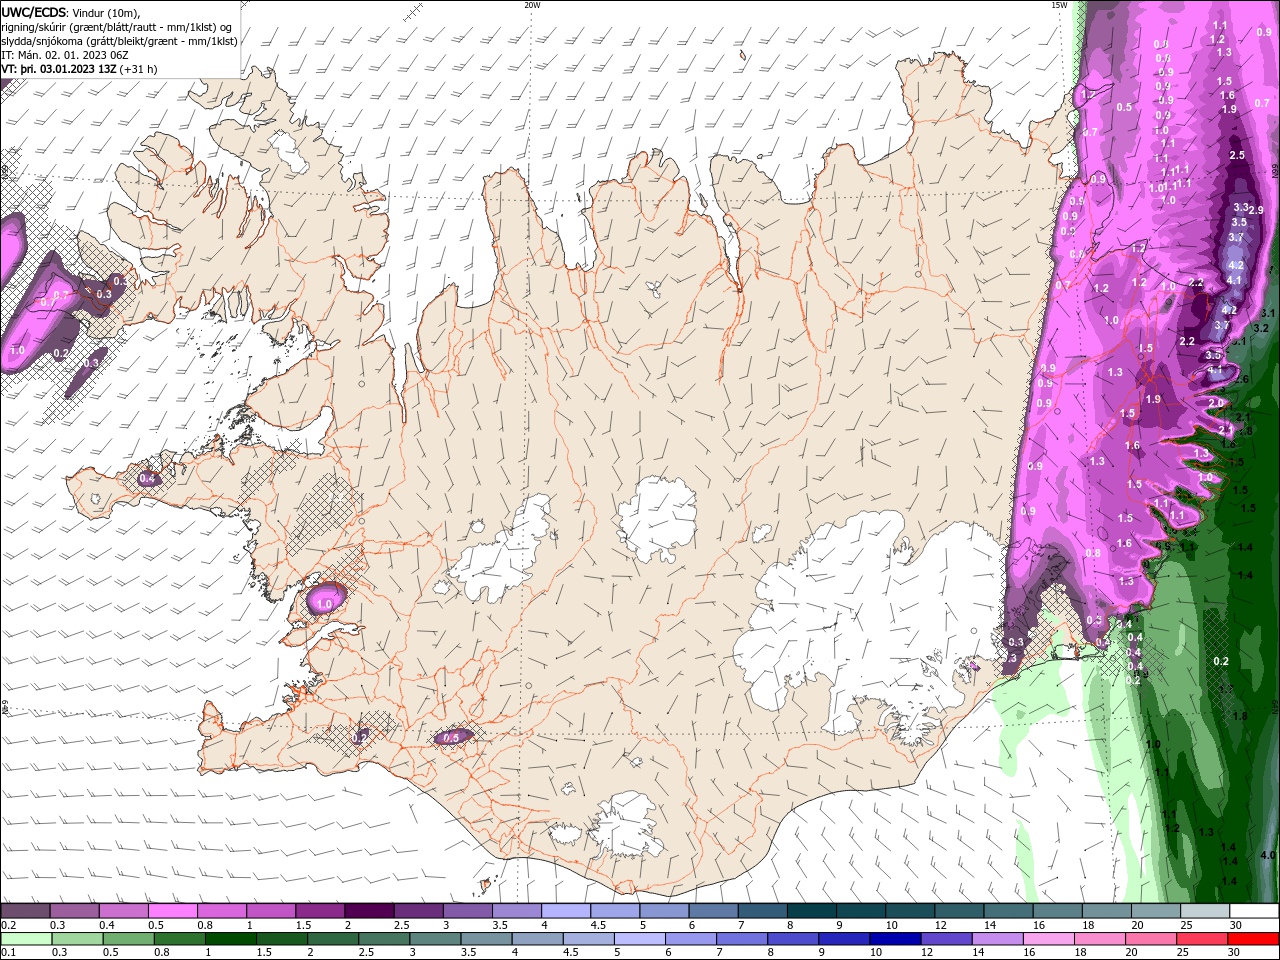The image size is (1280, 960).
Task: Click the light violet 14 swatch in the lower legend row
Action: click(x=998, y=939)
